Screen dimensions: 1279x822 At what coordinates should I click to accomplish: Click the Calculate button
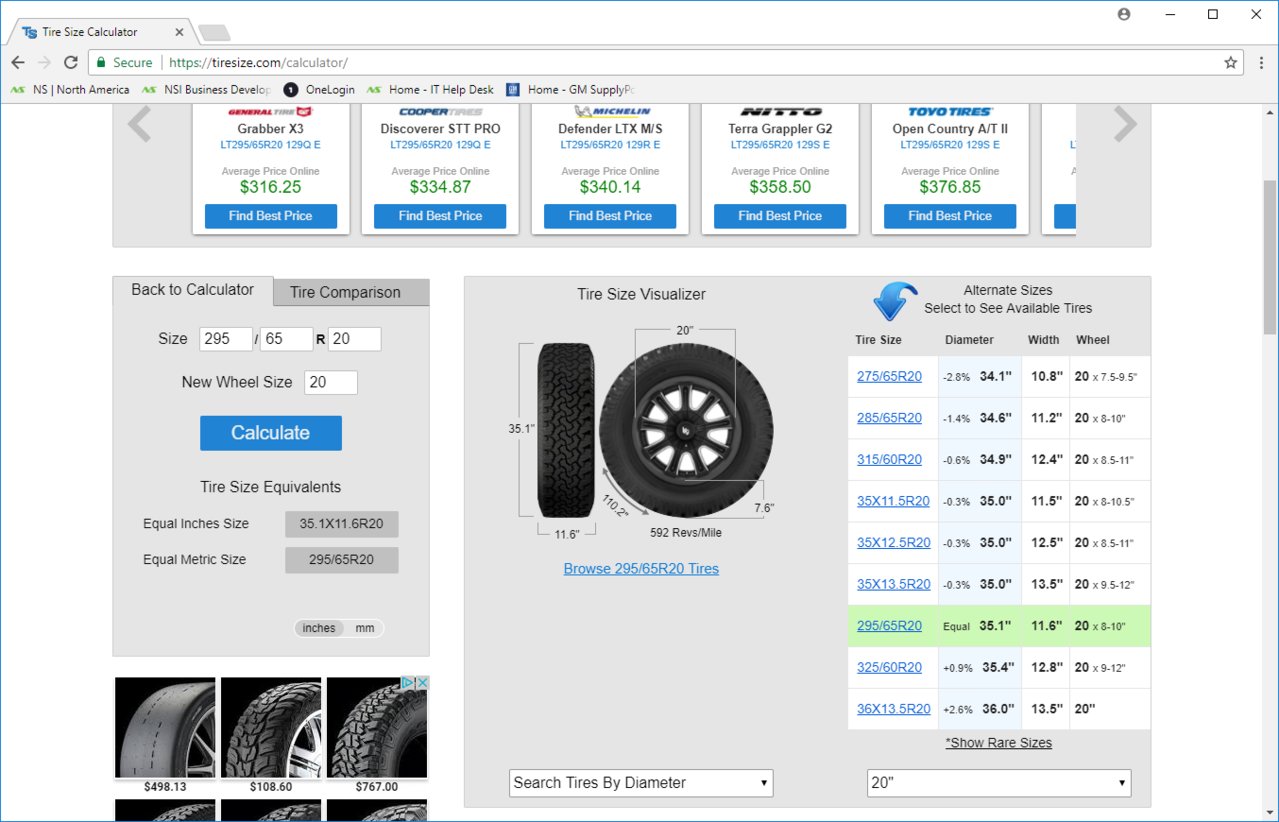click(x=271, y=433)
